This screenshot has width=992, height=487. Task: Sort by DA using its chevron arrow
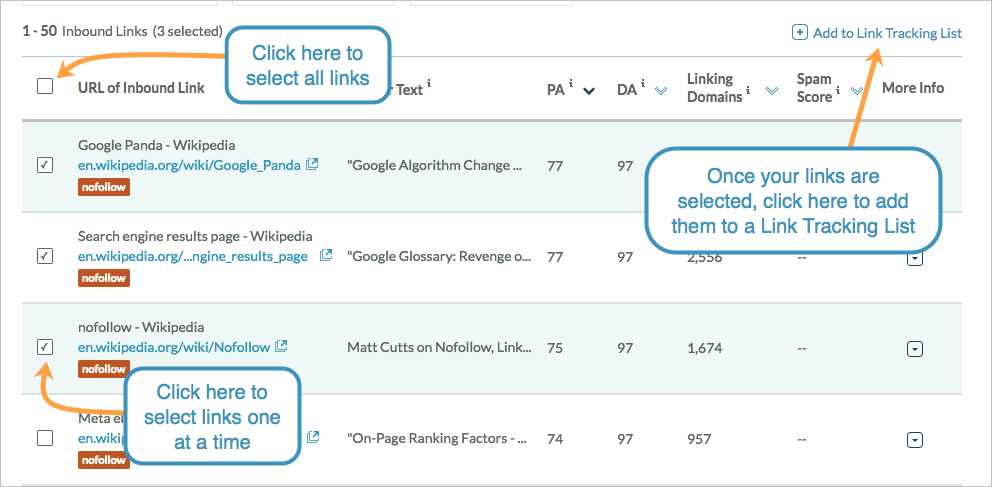click(x=661, y=91)
